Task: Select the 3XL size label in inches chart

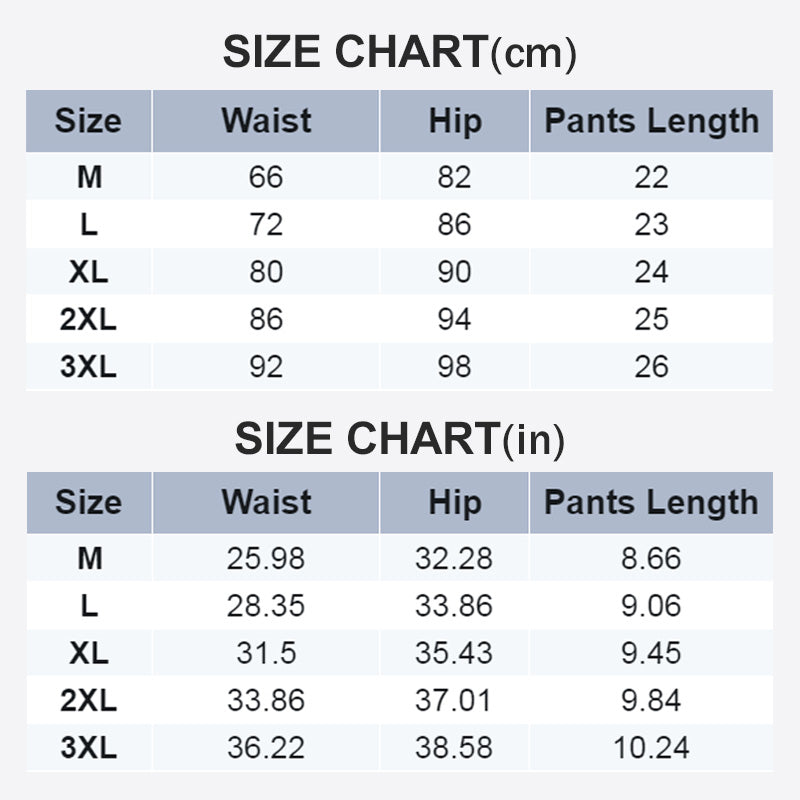Action: click(88, 748)
